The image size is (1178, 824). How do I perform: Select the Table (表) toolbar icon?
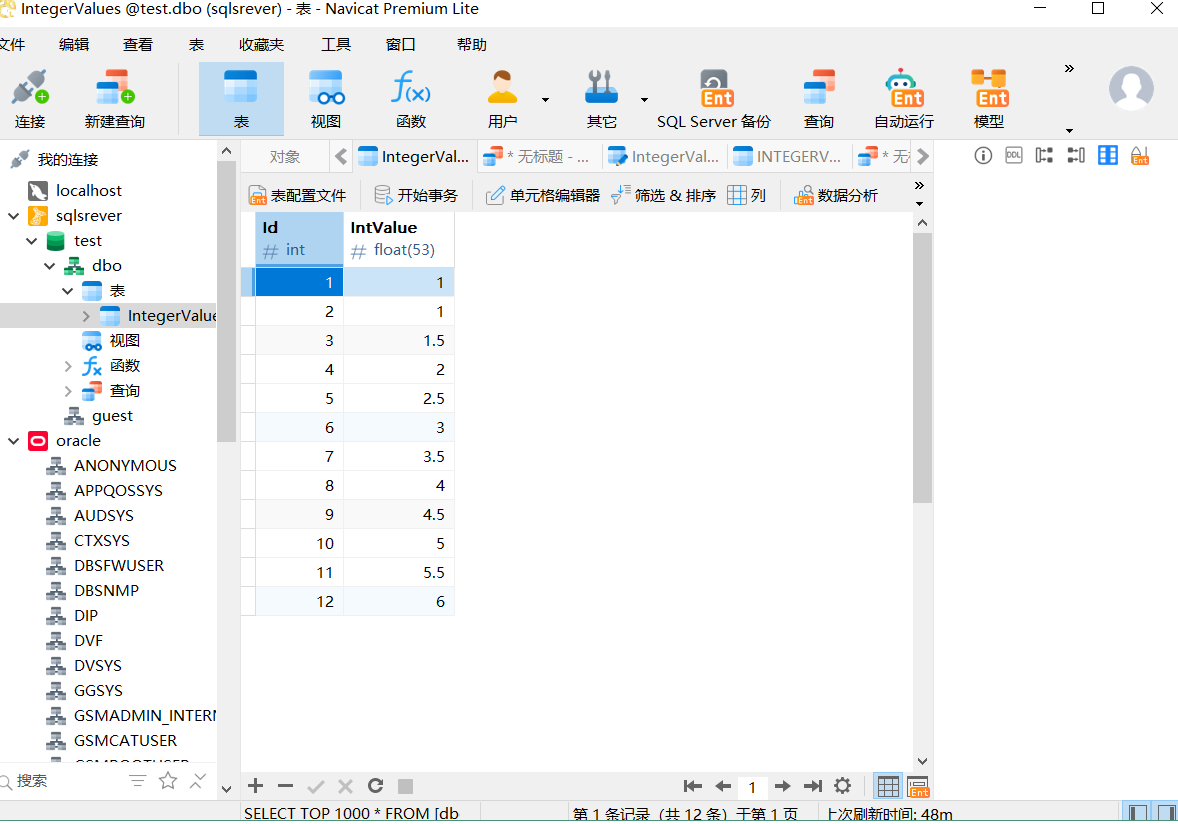click(241, 99)
